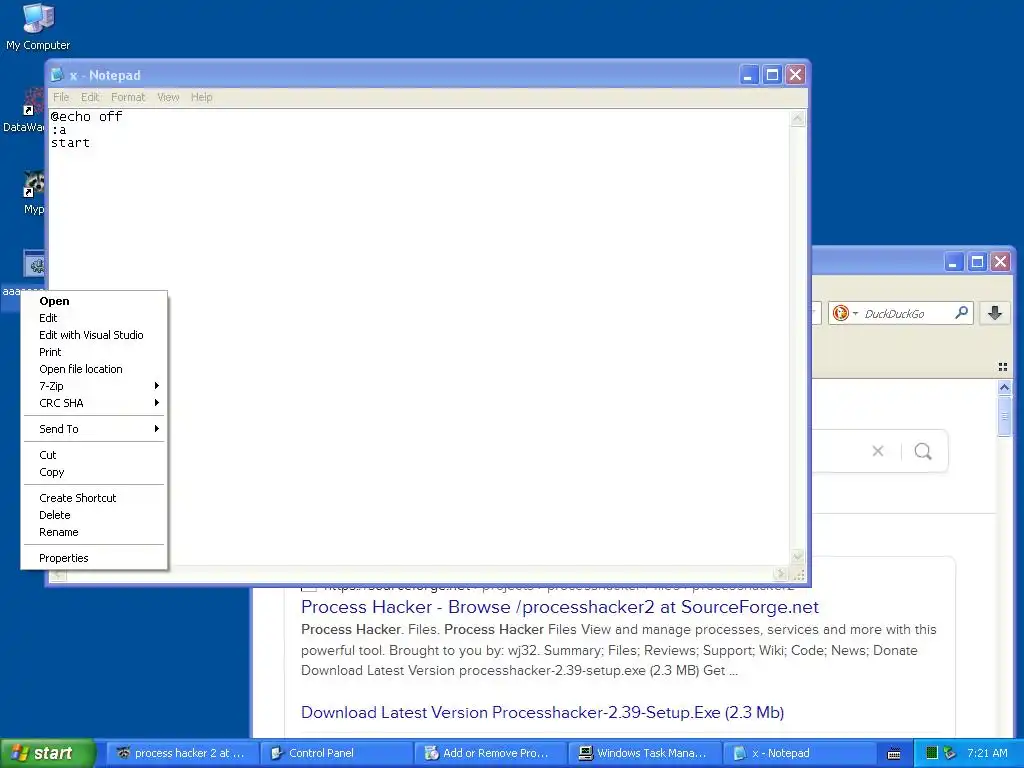Click the browser scrollbar up arrow

1004,387
